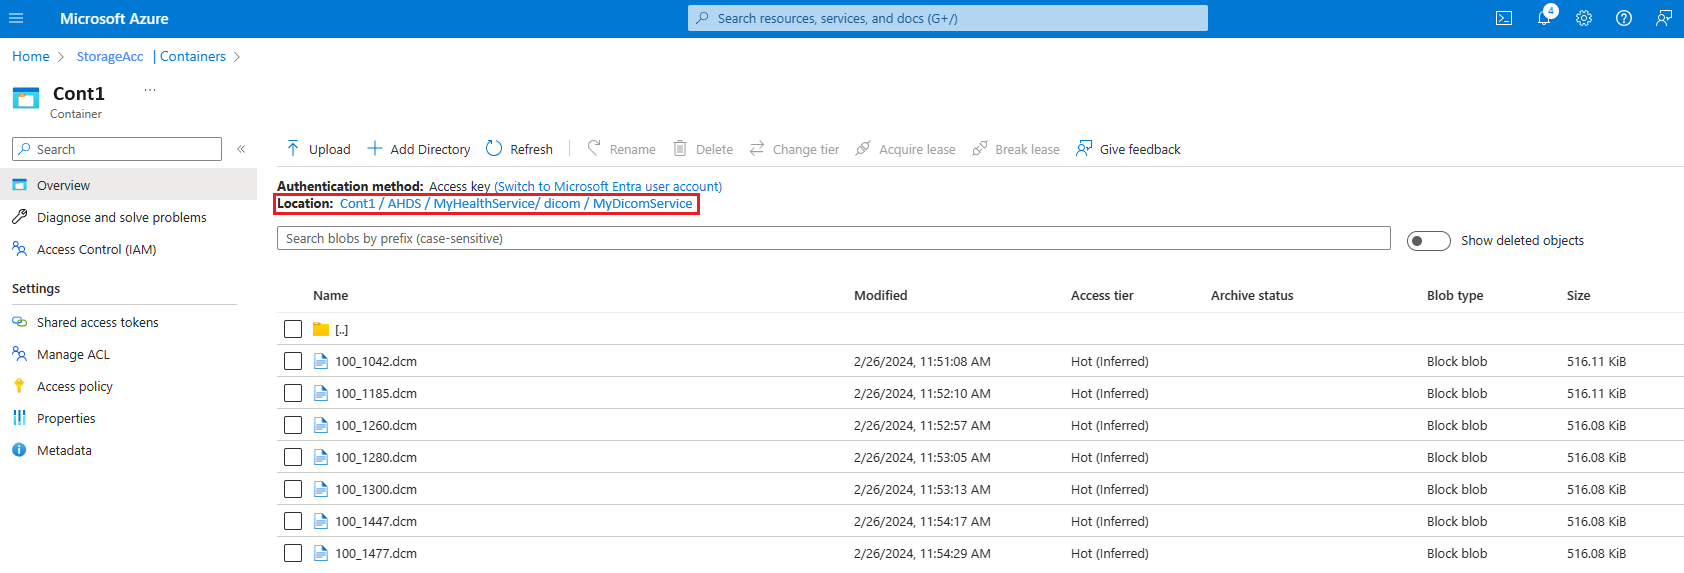Click Add Directory plus icon
Screen dimensions: 1684x573
pyautogui.click(x=375, y=149)
